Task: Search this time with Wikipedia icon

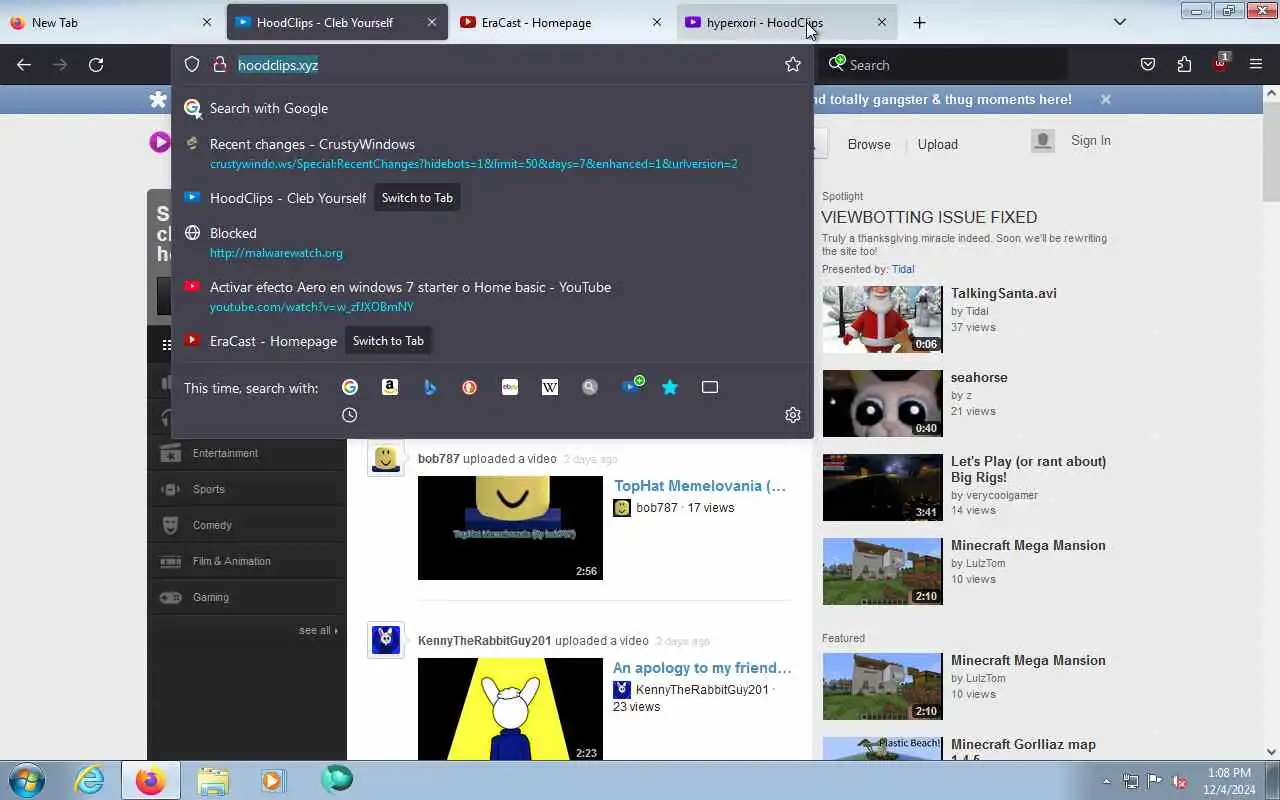Action: tap(550, 387)
